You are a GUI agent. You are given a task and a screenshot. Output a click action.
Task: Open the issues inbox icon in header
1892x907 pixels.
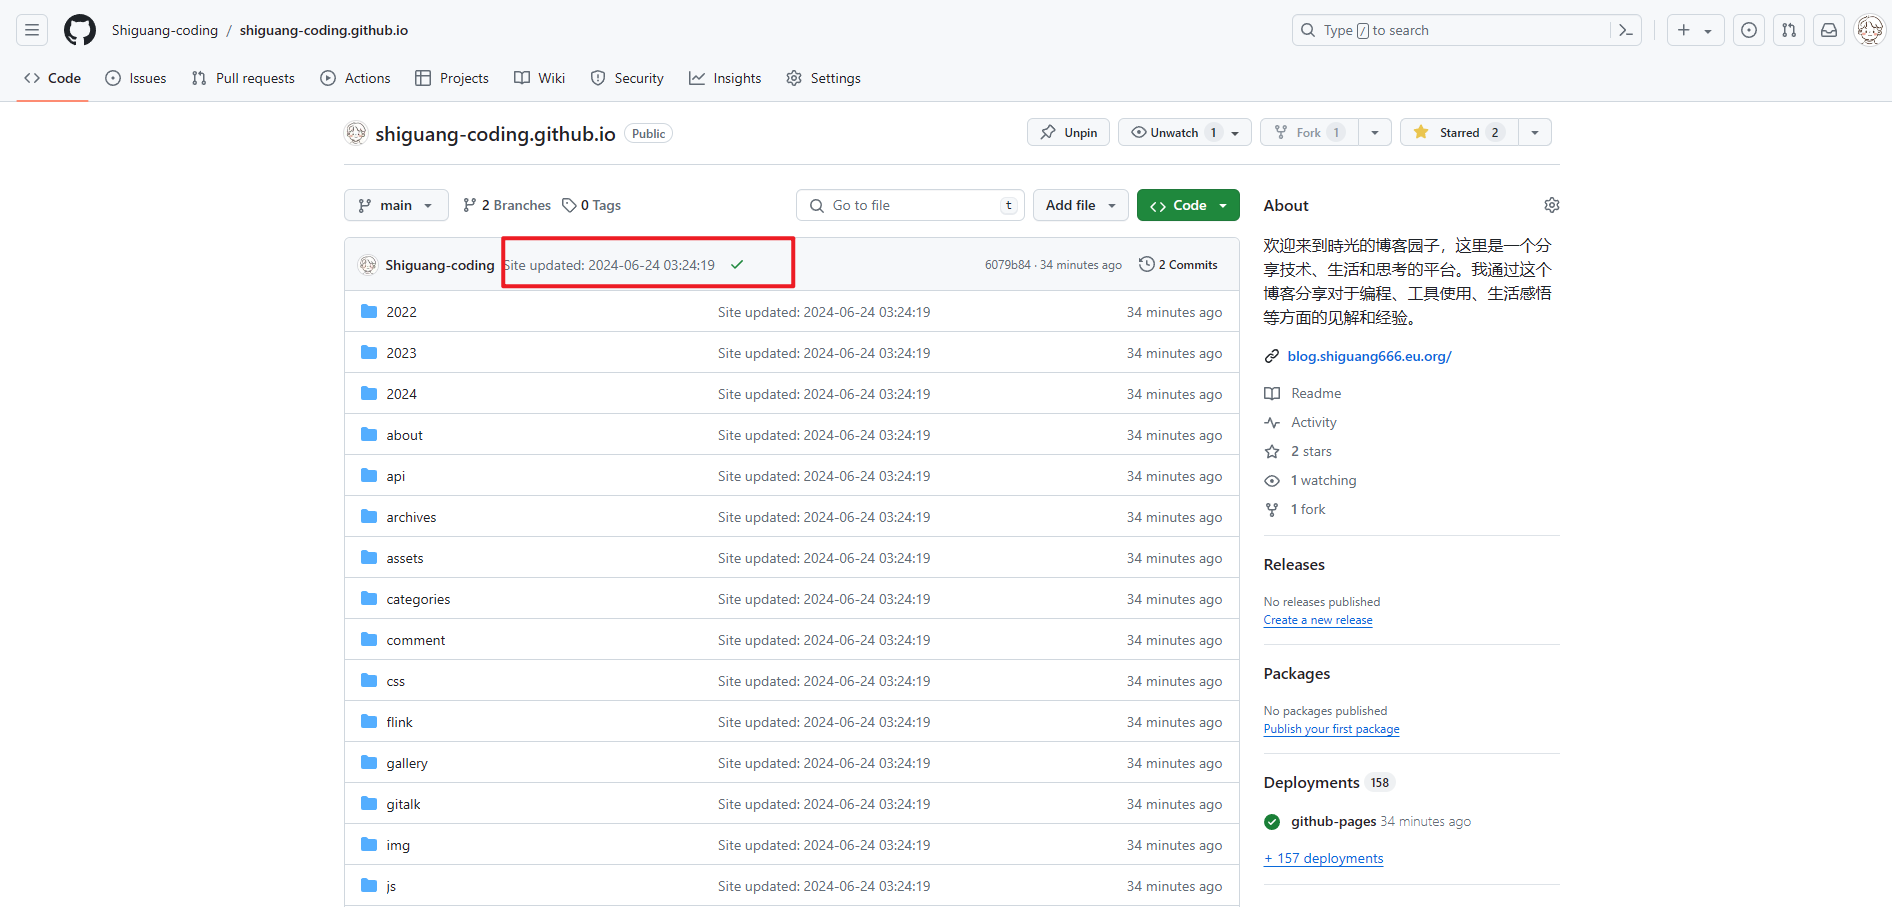[x=1749, y=30]
